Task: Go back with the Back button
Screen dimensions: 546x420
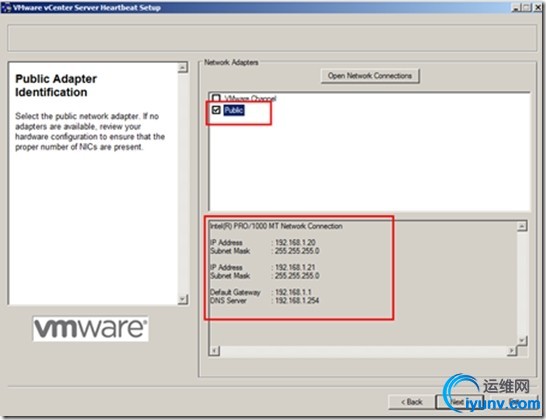Action: tap(411, 402)
